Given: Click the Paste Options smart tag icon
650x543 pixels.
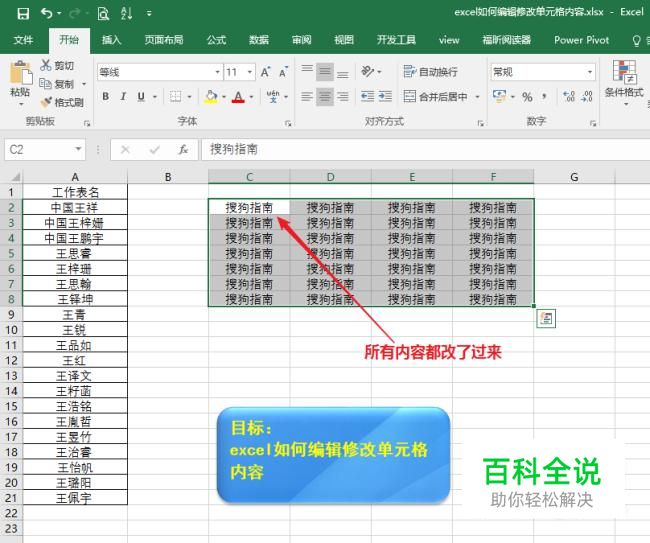Looking at the screenshot, I should pos(546,318).
